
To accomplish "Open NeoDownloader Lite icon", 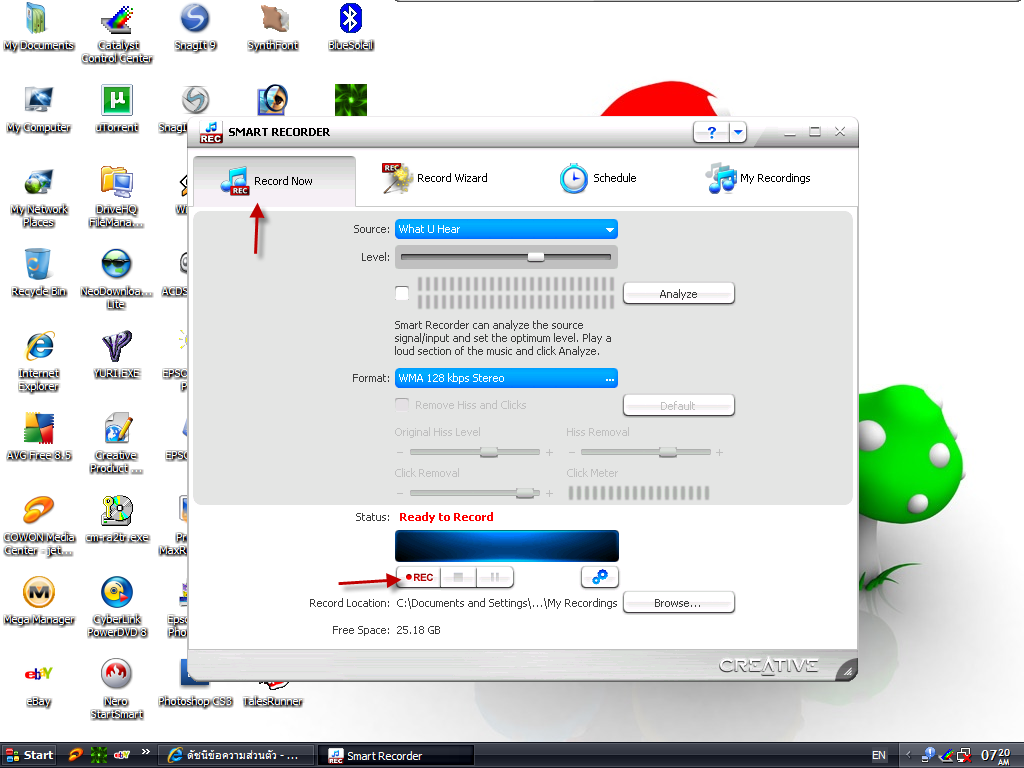I will click(116, 279).
